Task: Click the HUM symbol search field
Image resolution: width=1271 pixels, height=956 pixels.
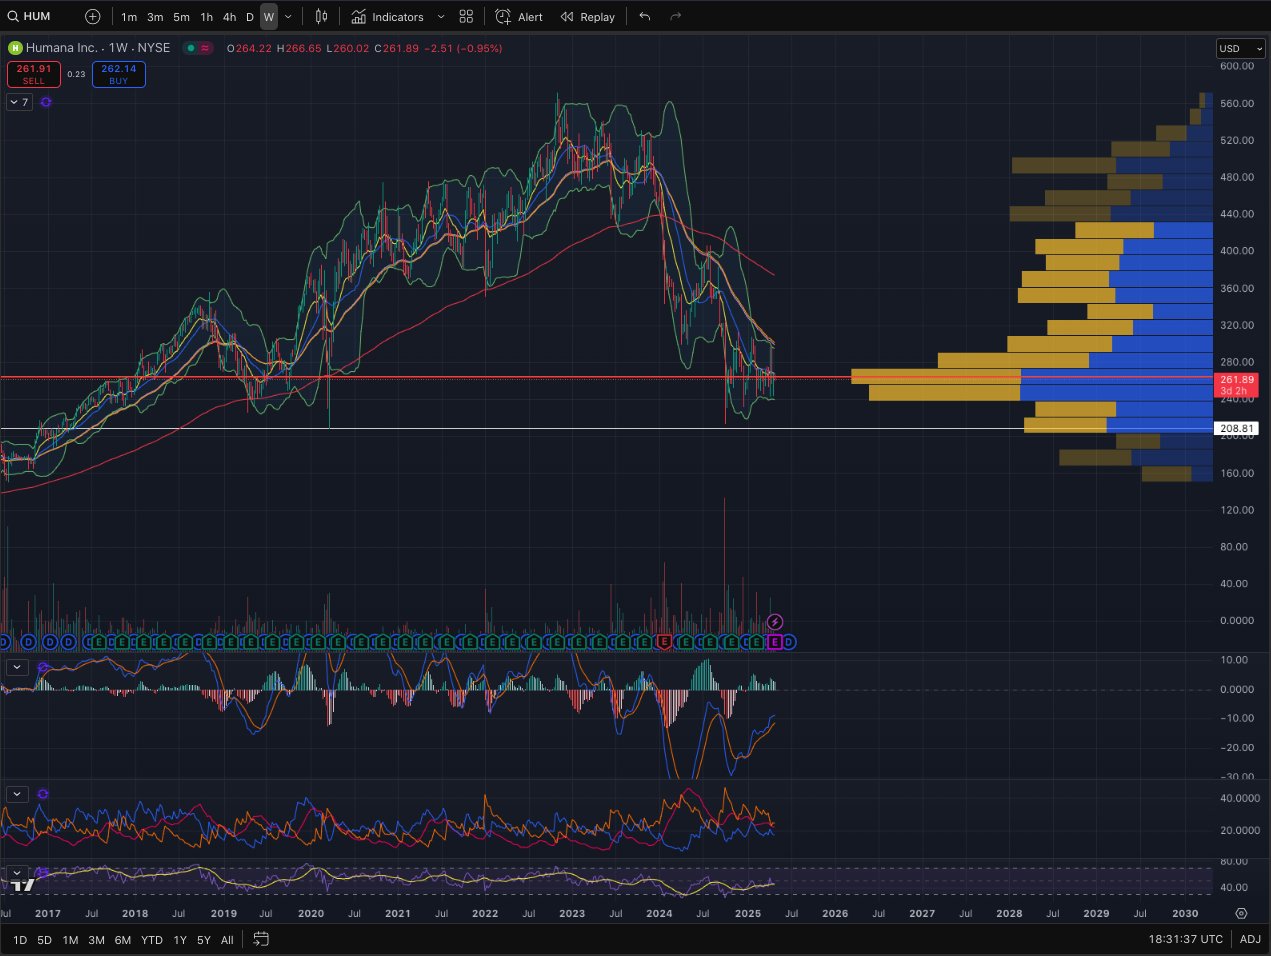Action: coord(37,17)
